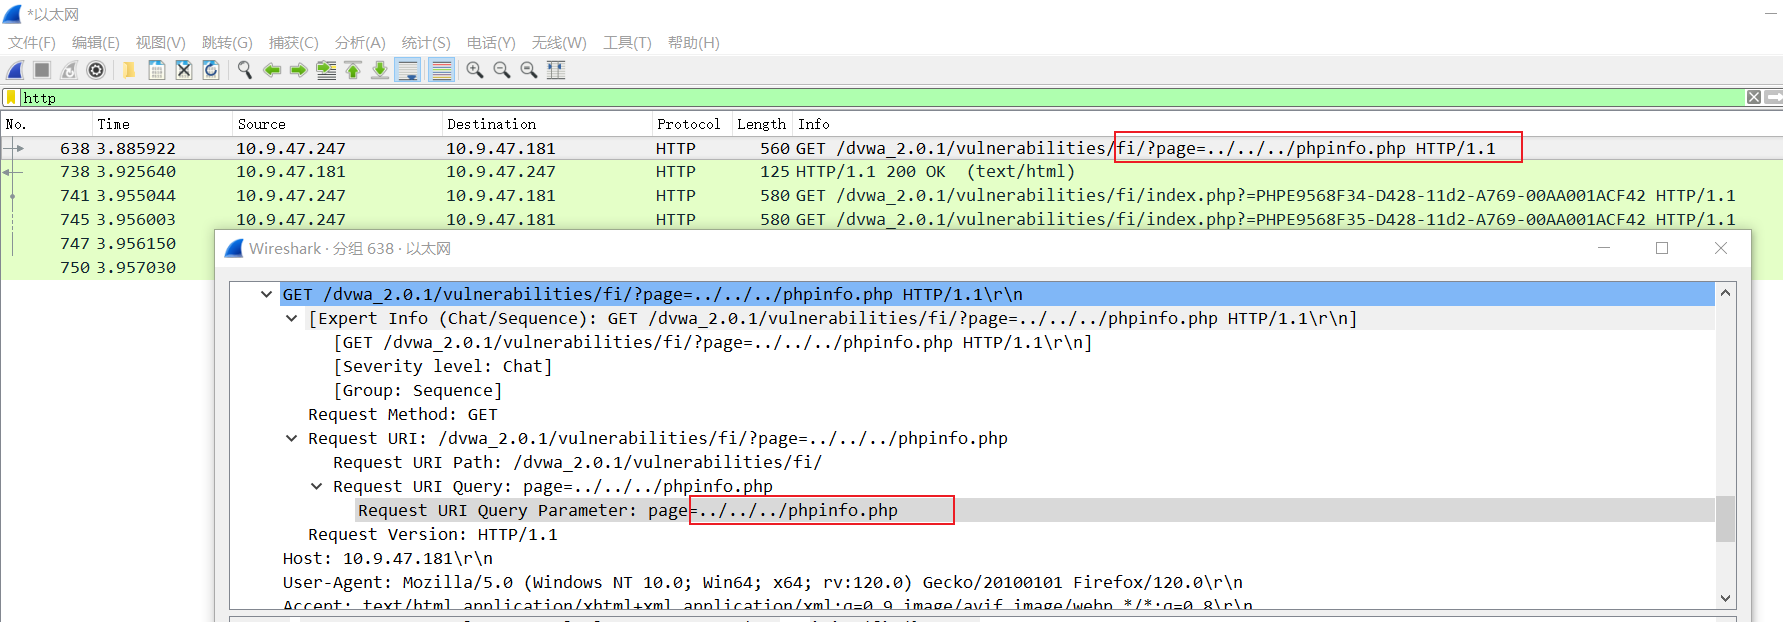1783x622 pixels.
Task: Sort by the Source column header
Action: click(337, 124)
